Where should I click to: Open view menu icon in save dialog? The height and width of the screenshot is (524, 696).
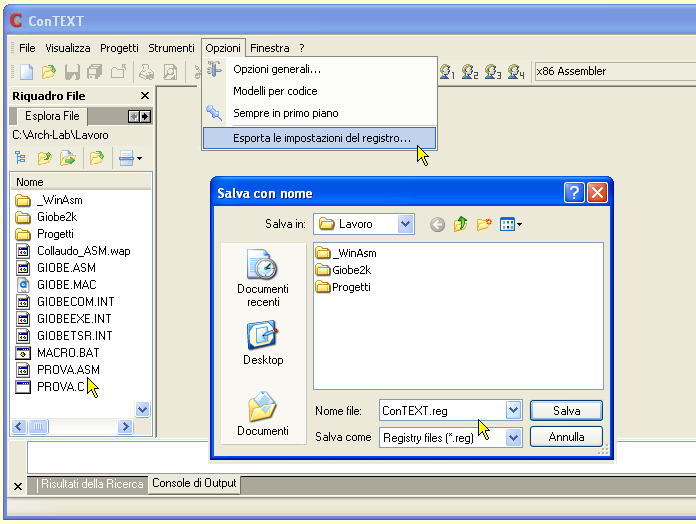point(511,225)
